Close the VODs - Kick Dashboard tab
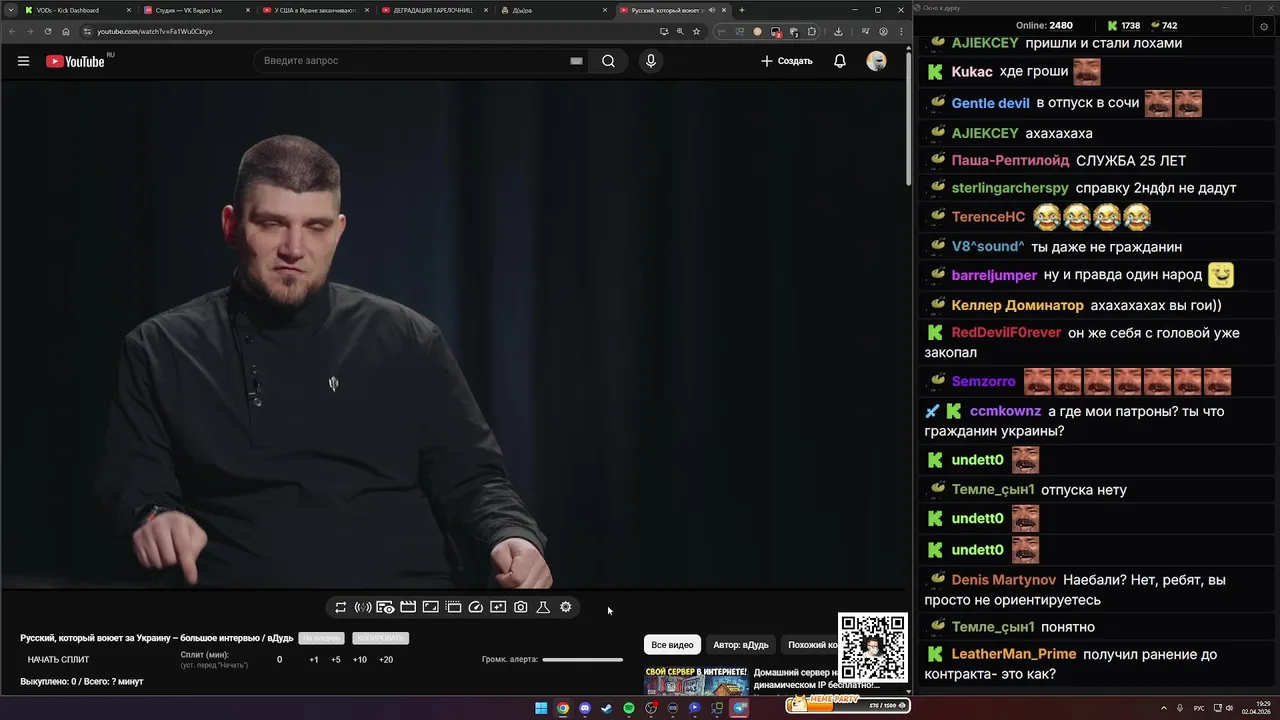 click(x=129, y=10)
